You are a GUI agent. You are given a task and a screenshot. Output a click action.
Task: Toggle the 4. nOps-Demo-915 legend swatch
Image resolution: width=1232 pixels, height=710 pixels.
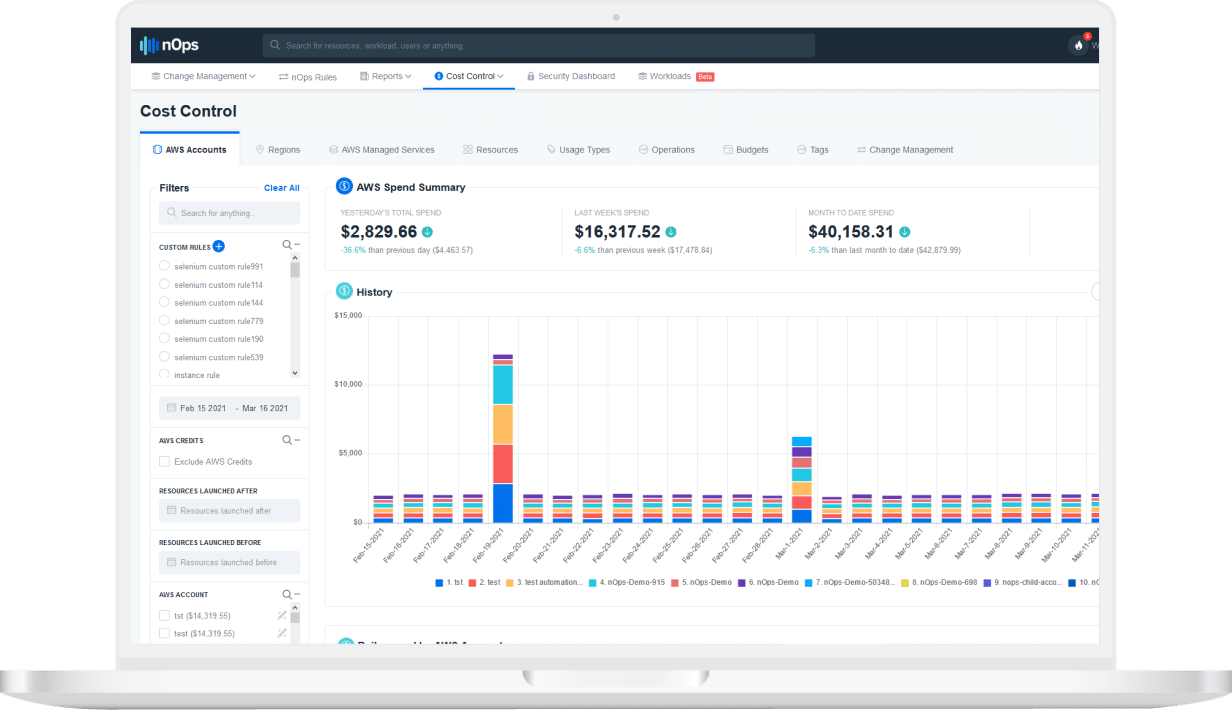pyautogui.click(x=593, y=582)
